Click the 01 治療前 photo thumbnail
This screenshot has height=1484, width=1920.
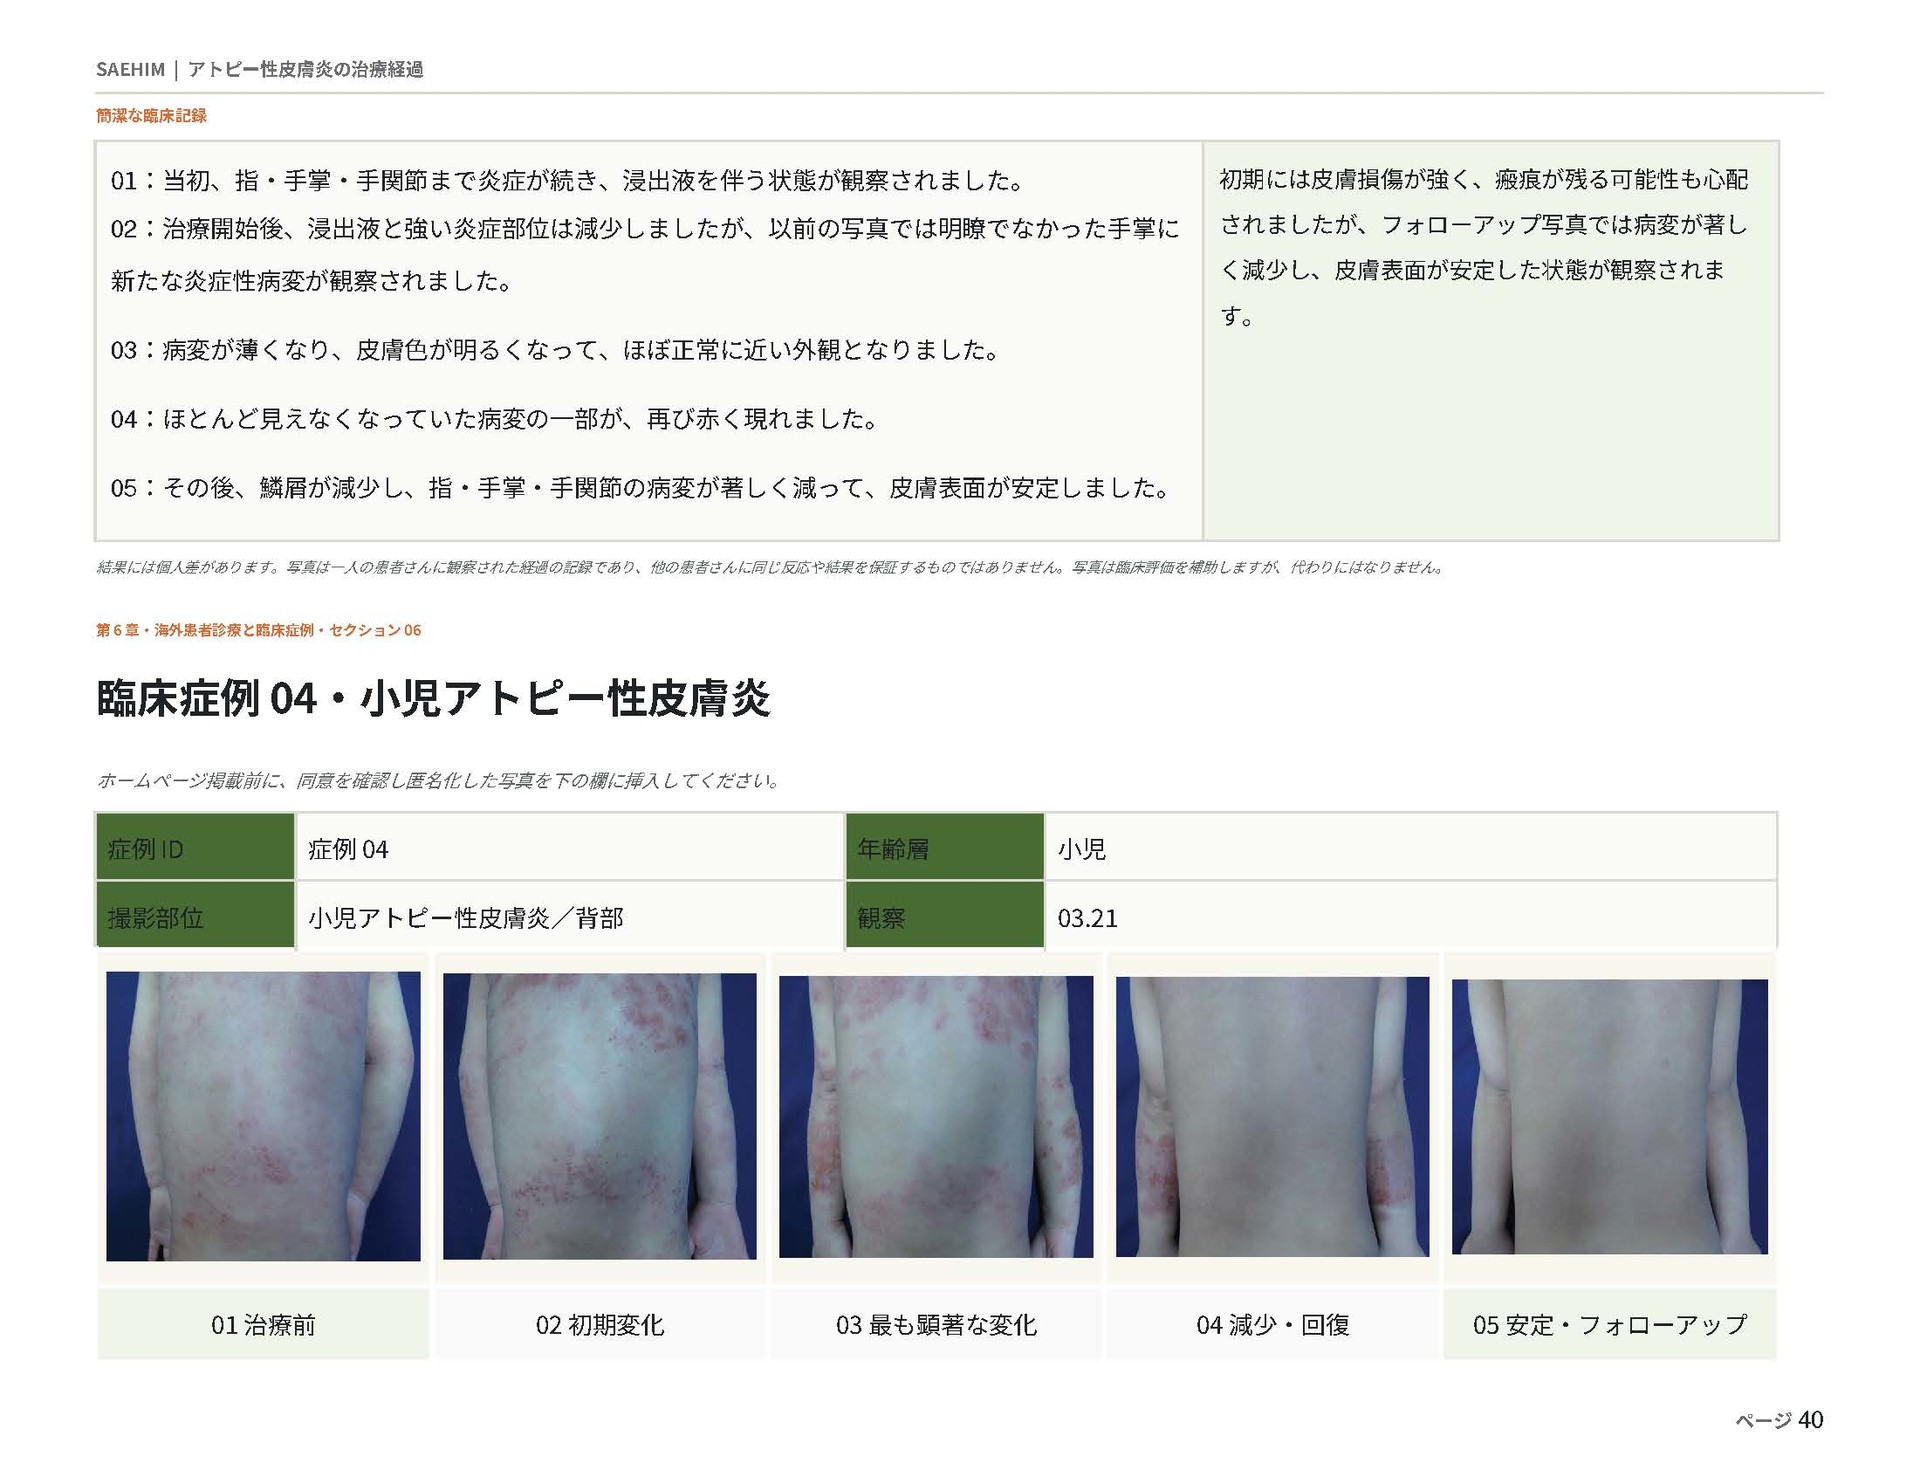(263, 1116)
